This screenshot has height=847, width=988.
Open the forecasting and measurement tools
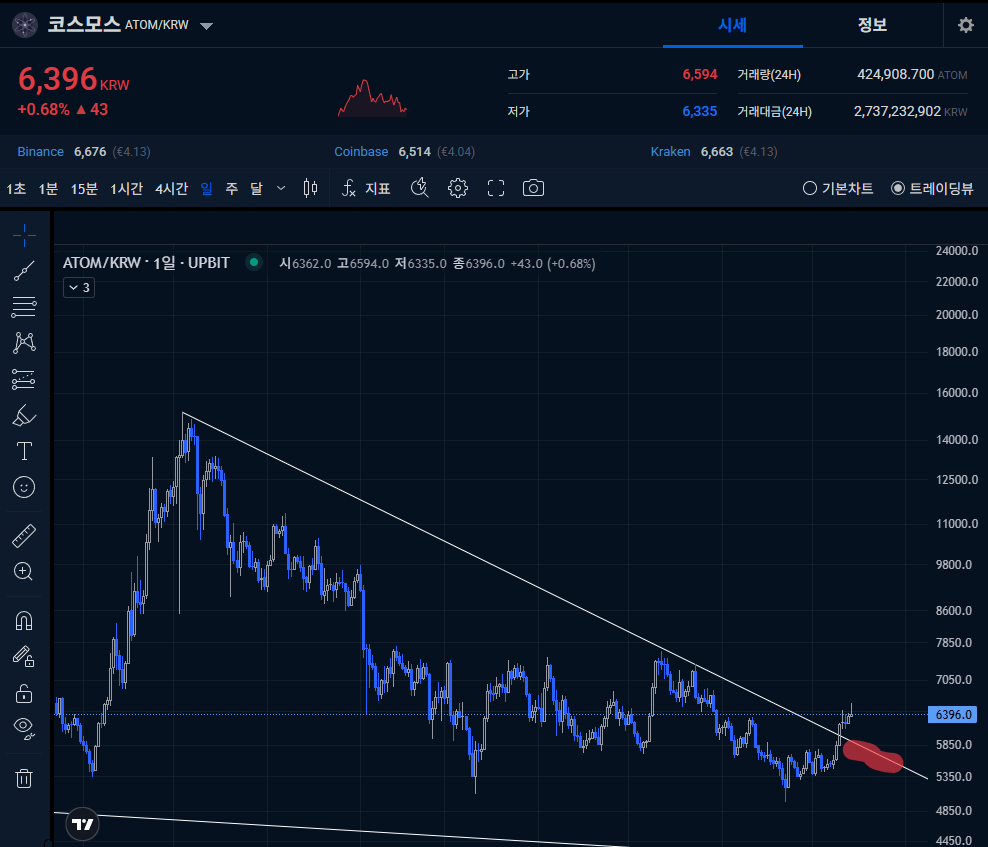[24, 379]
